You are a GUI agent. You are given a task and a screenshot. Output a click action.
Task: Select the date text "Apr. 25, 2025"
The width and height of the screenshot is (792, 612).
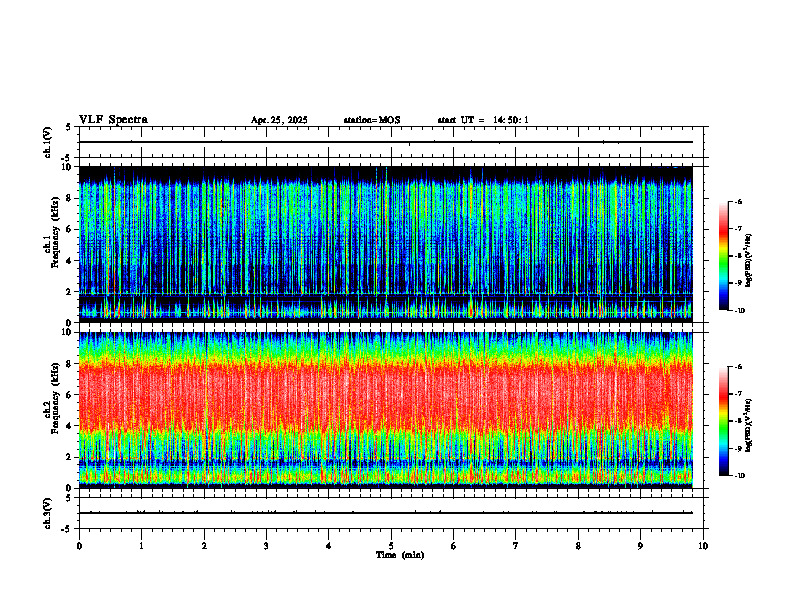[x=279, y=120]
